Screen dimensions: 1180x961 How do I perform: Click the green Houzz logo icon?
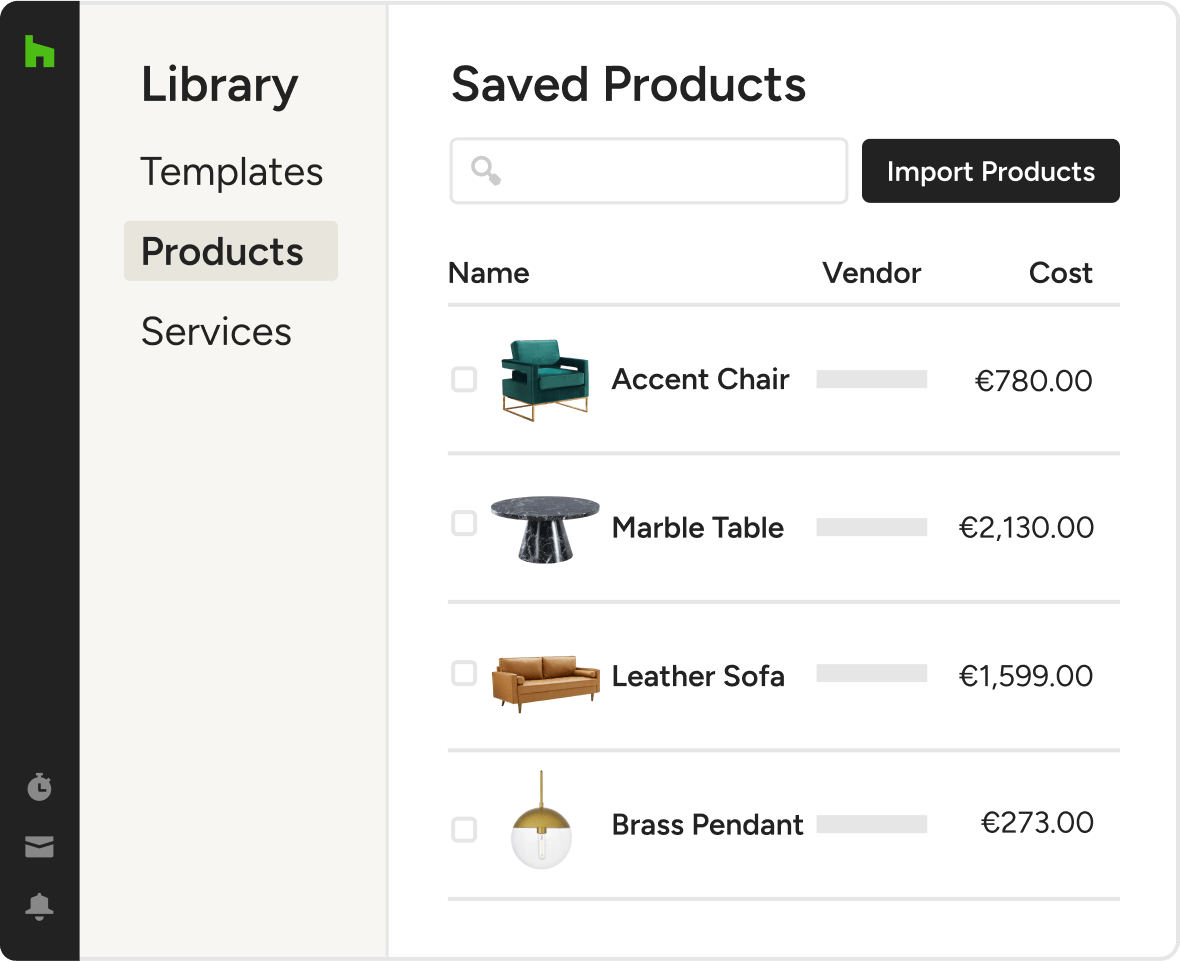39,50
